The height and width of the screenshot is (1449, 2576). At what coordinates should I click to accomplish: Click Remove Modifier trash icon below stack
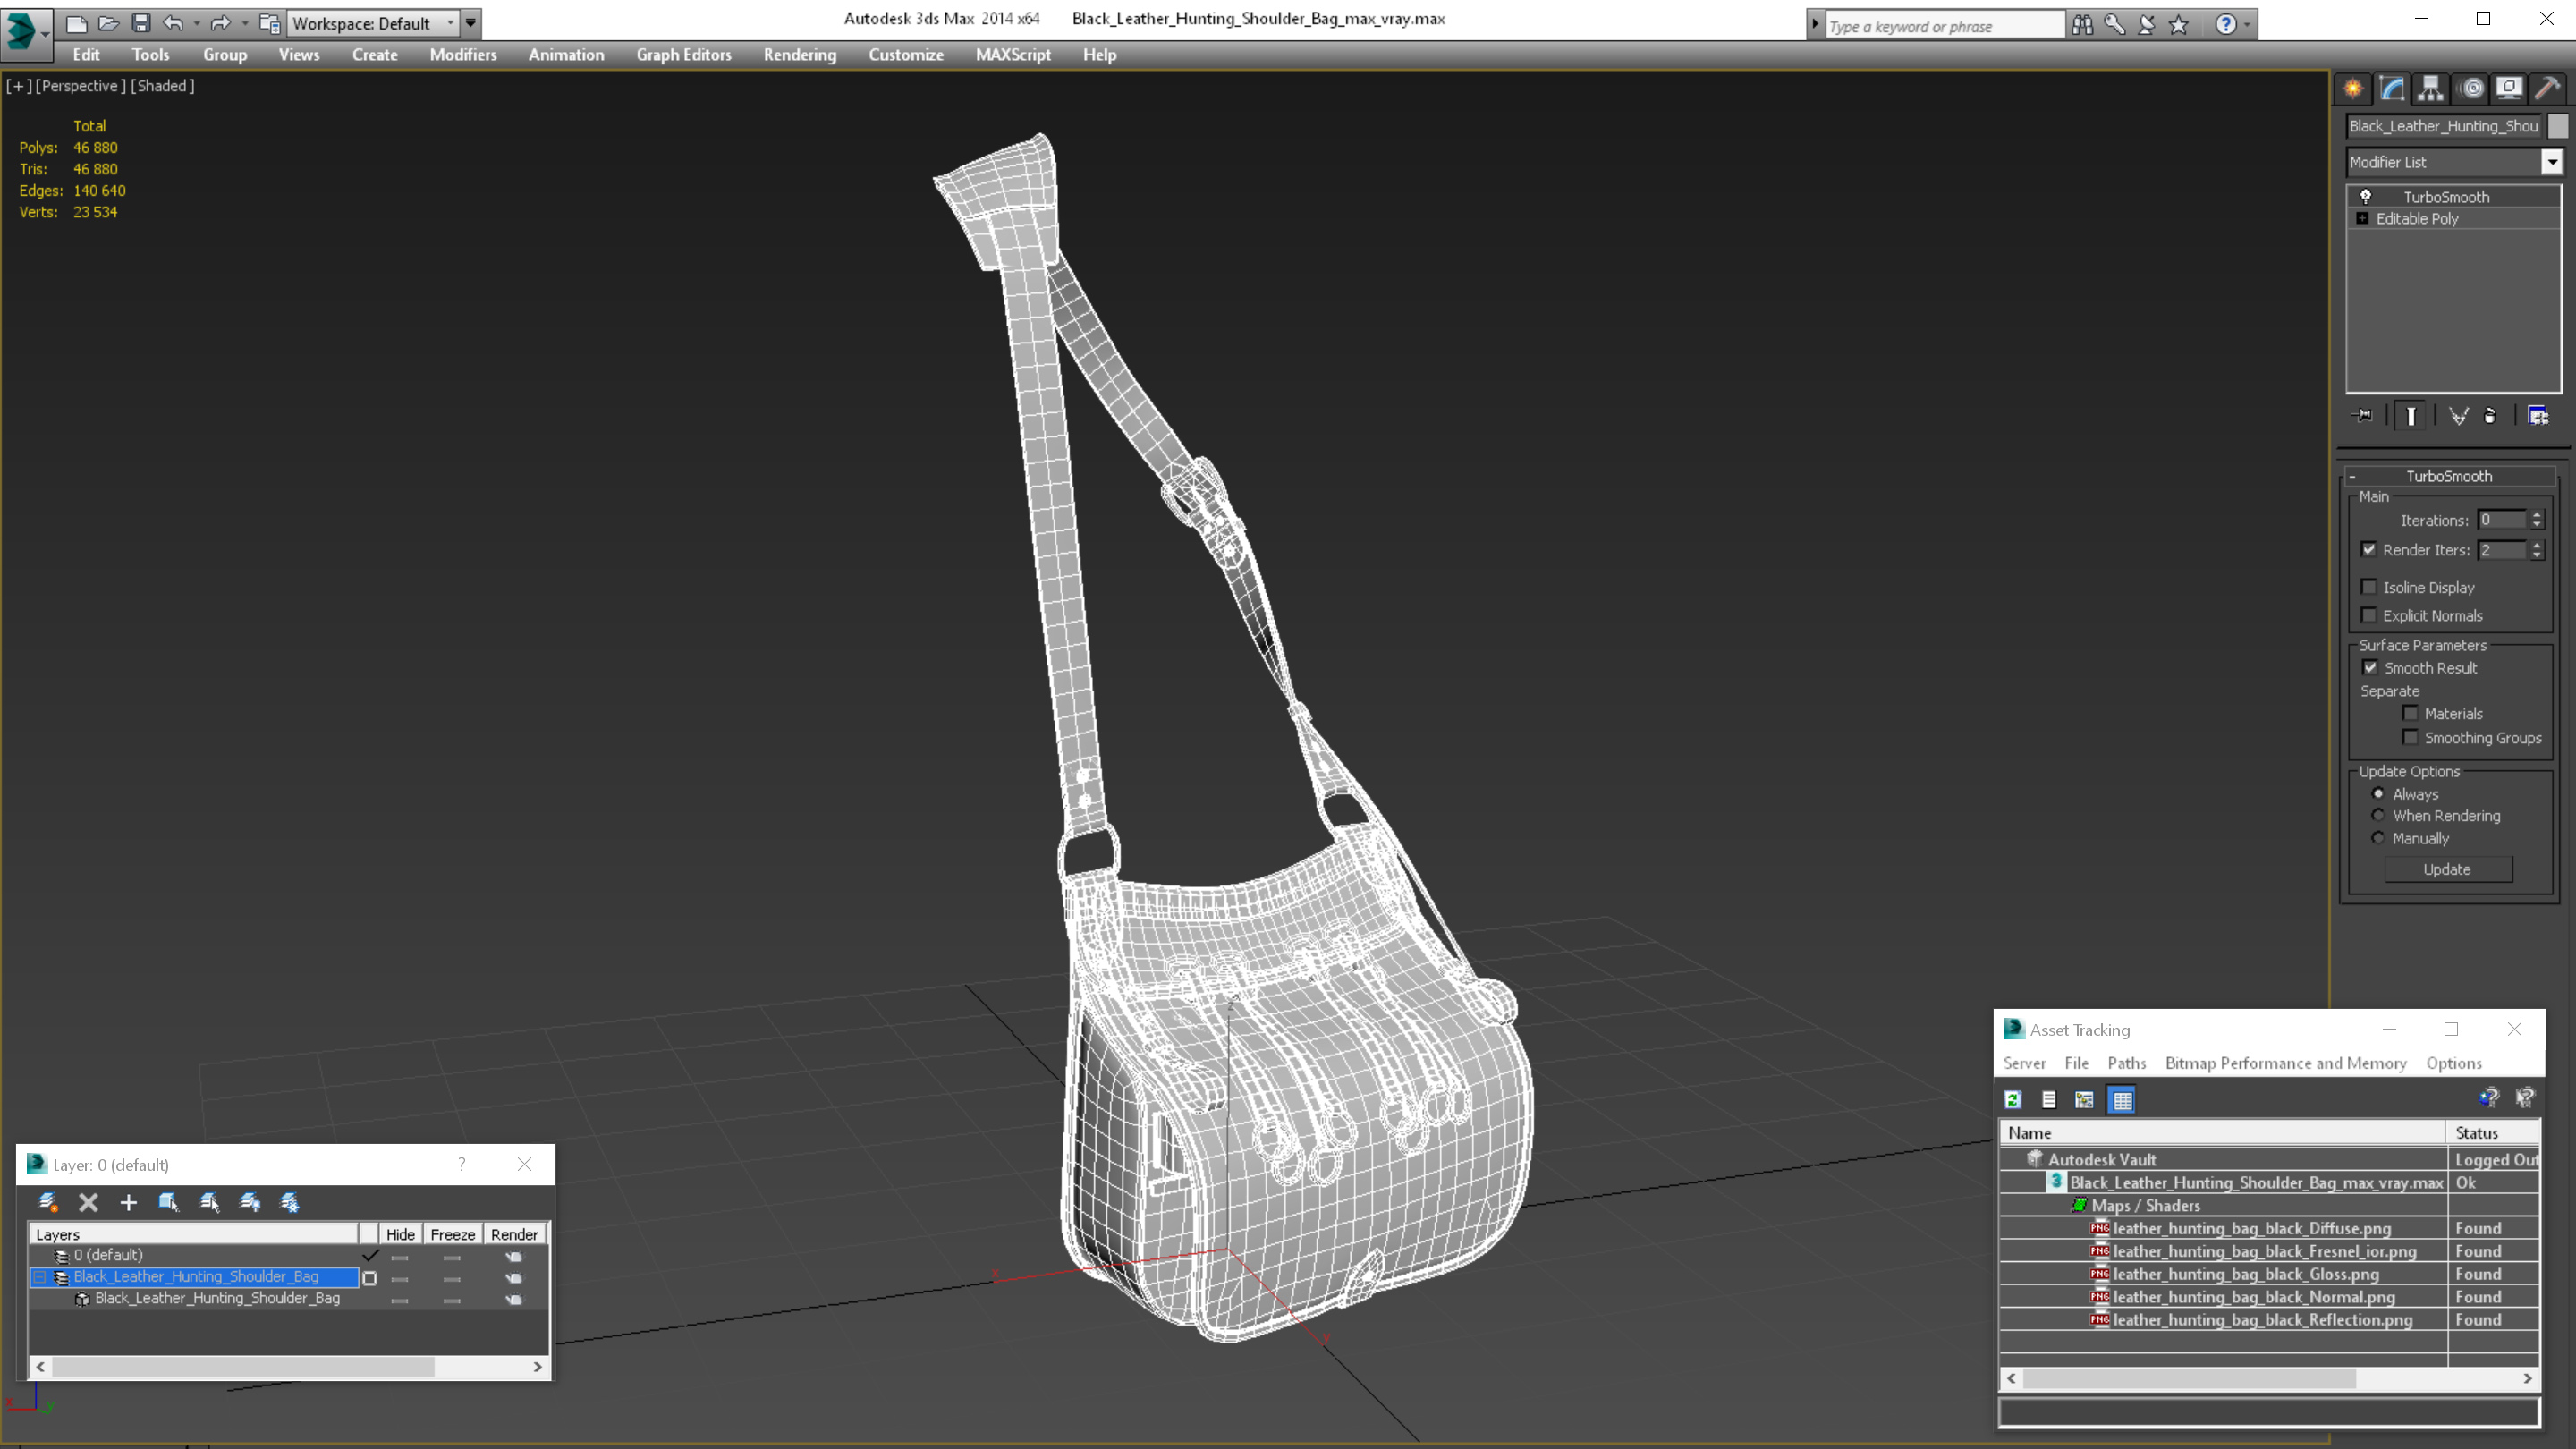[x=2490, y=416]
